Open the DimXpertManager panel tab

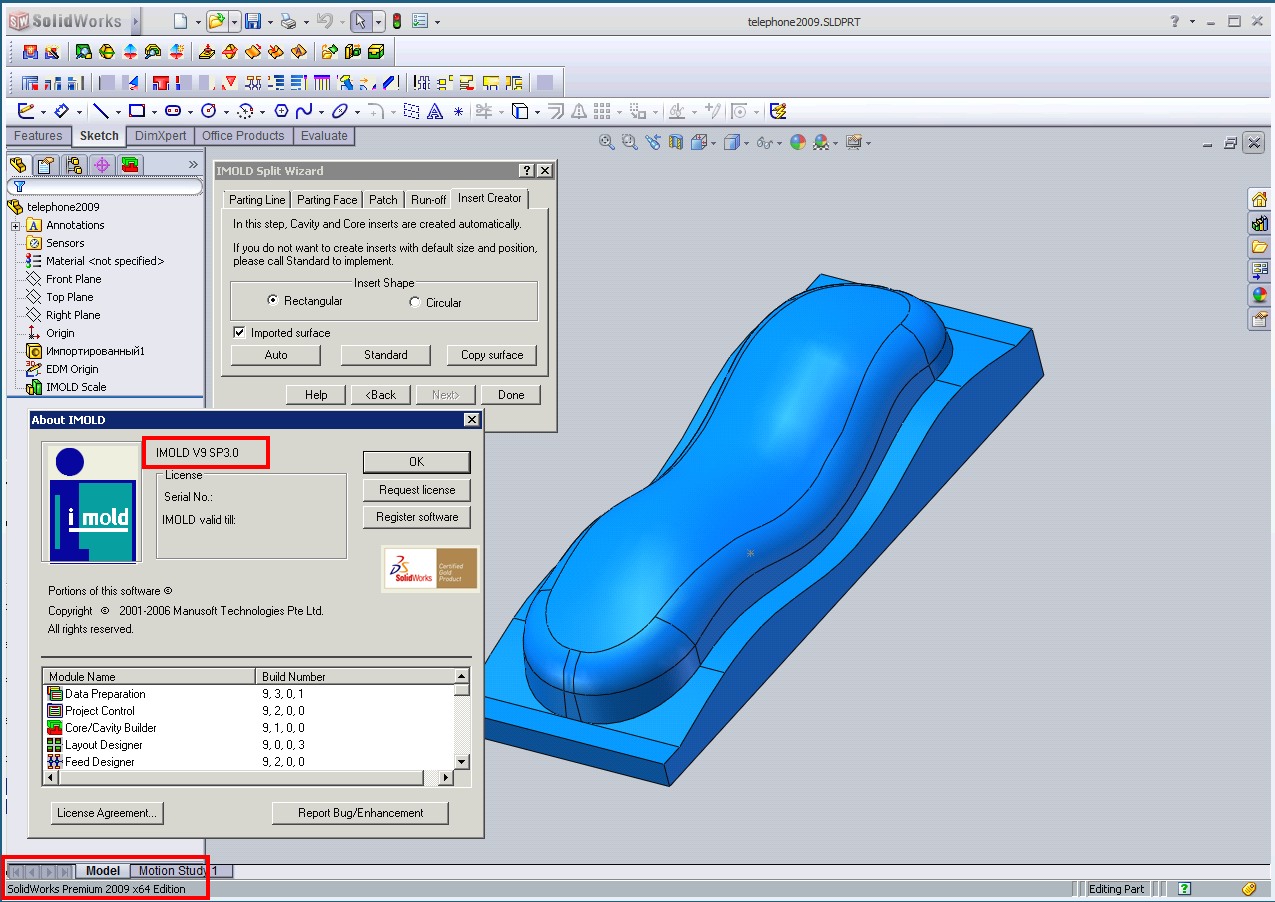coord(101,165)
